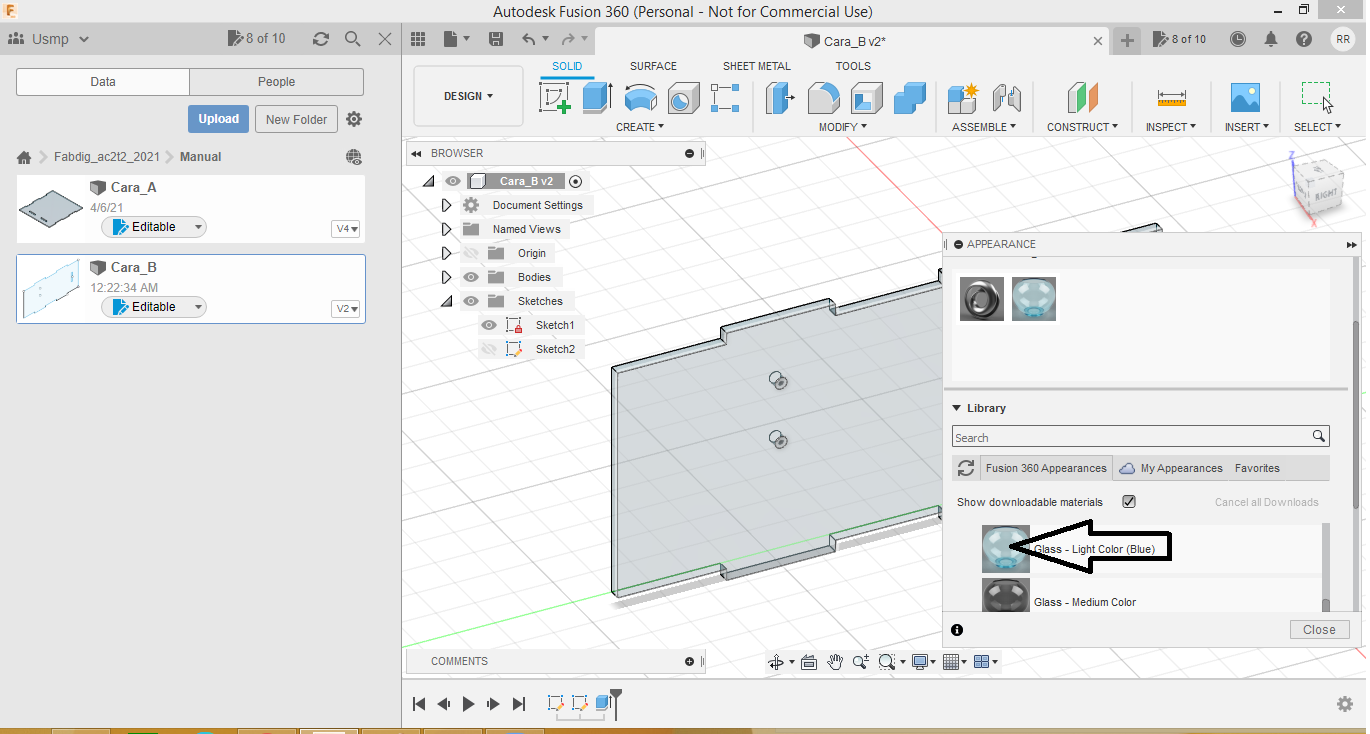
Task: Expand the Document Settings tree node
Action: [x=447, y=205]
